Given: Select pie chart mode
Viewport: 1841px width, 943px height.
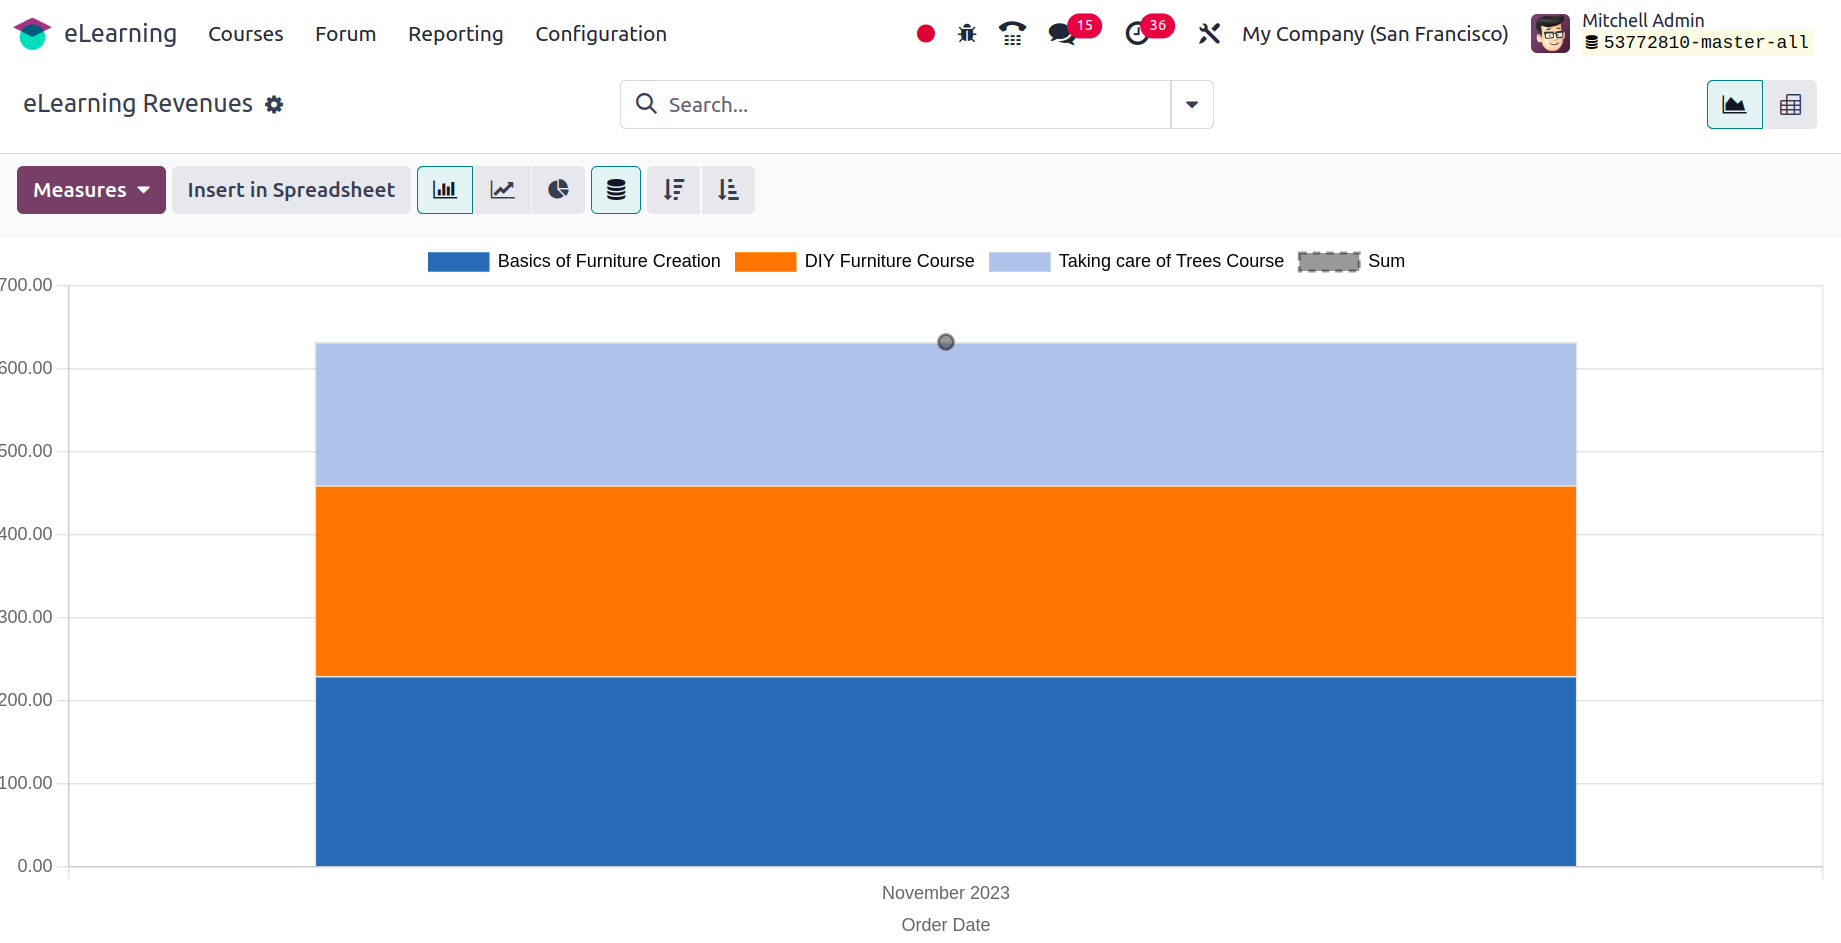Looking at the screenshot, I should tap(558, 190).
